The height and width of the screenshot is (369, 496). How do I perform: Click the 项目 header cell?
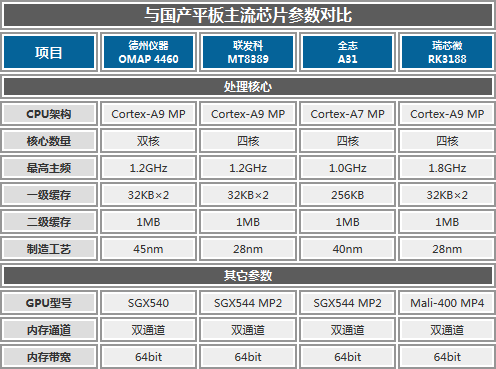(x=49, y=52)
